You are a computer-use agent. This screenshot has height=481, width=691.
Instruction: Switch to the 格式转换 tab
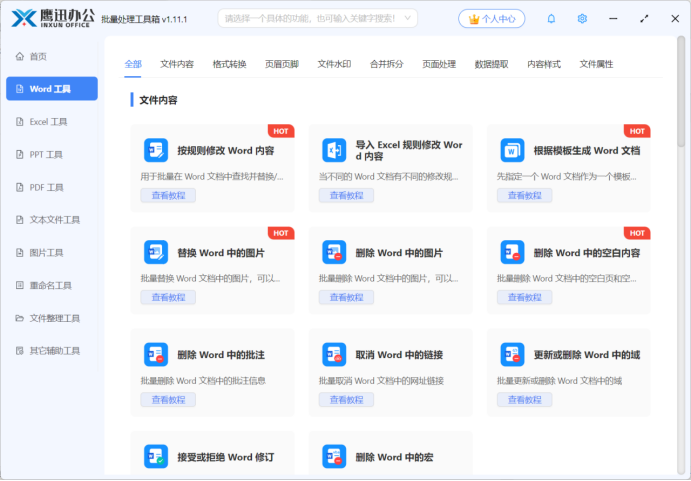click(x=229, y=64)
